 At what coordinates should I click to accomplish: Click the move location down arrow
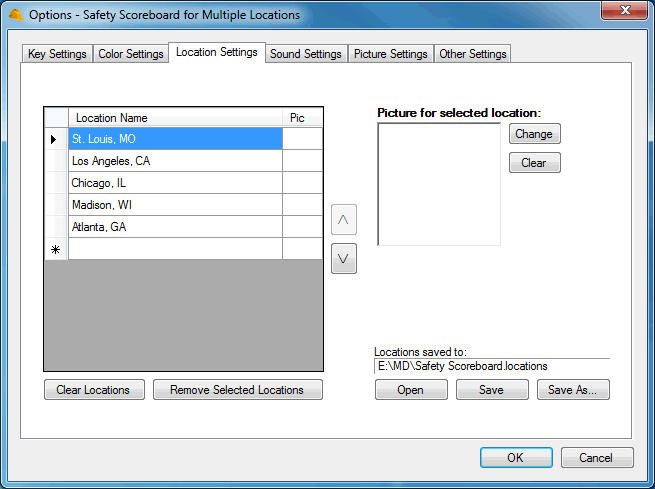tap(343, 258)
